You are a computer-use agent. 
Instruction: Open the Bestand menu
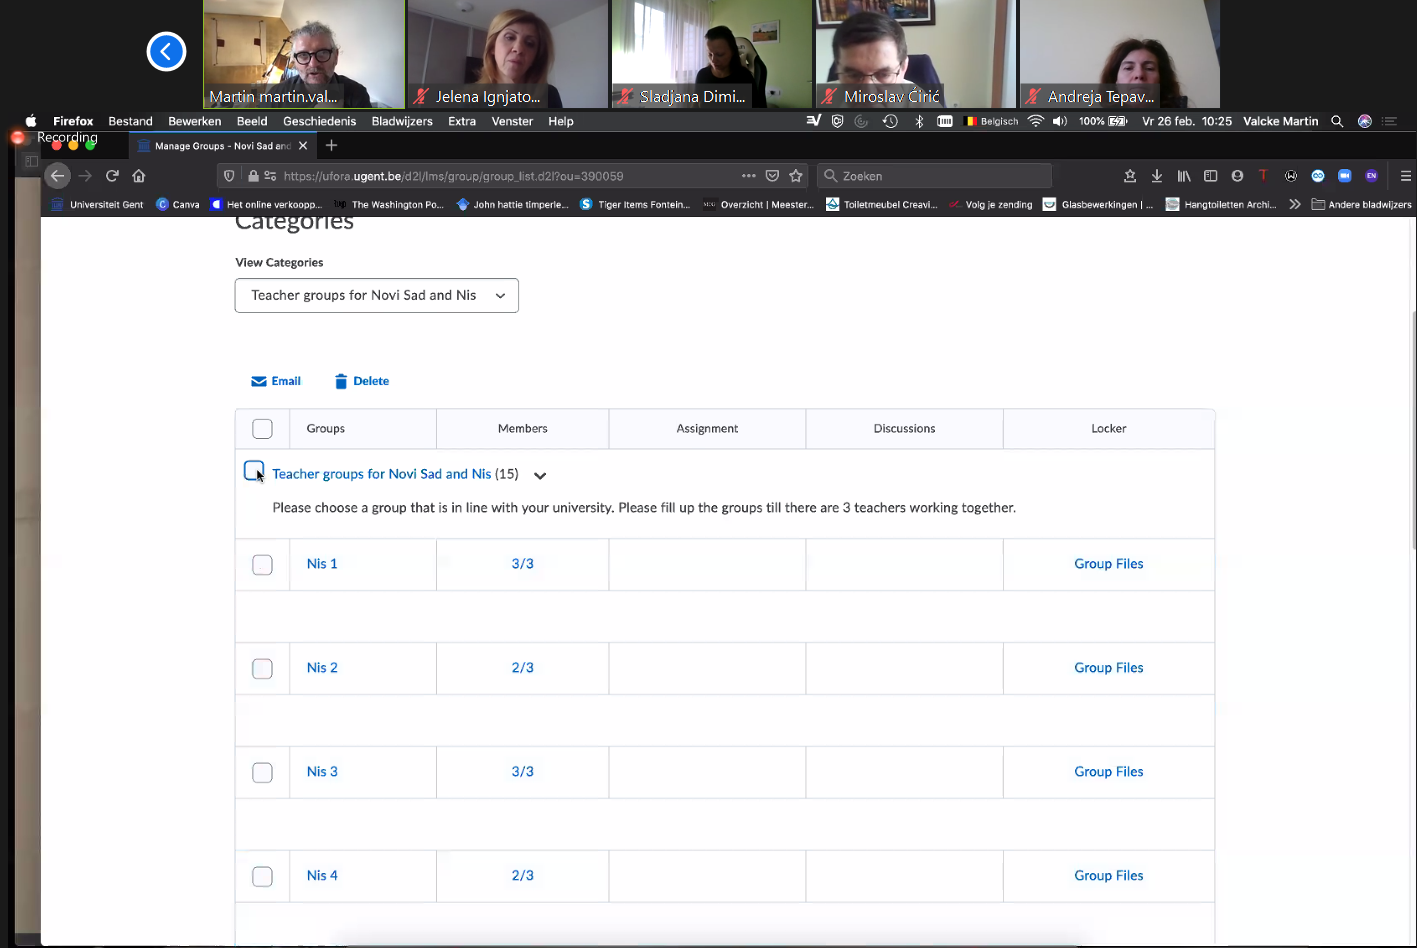tap(130, 121)
